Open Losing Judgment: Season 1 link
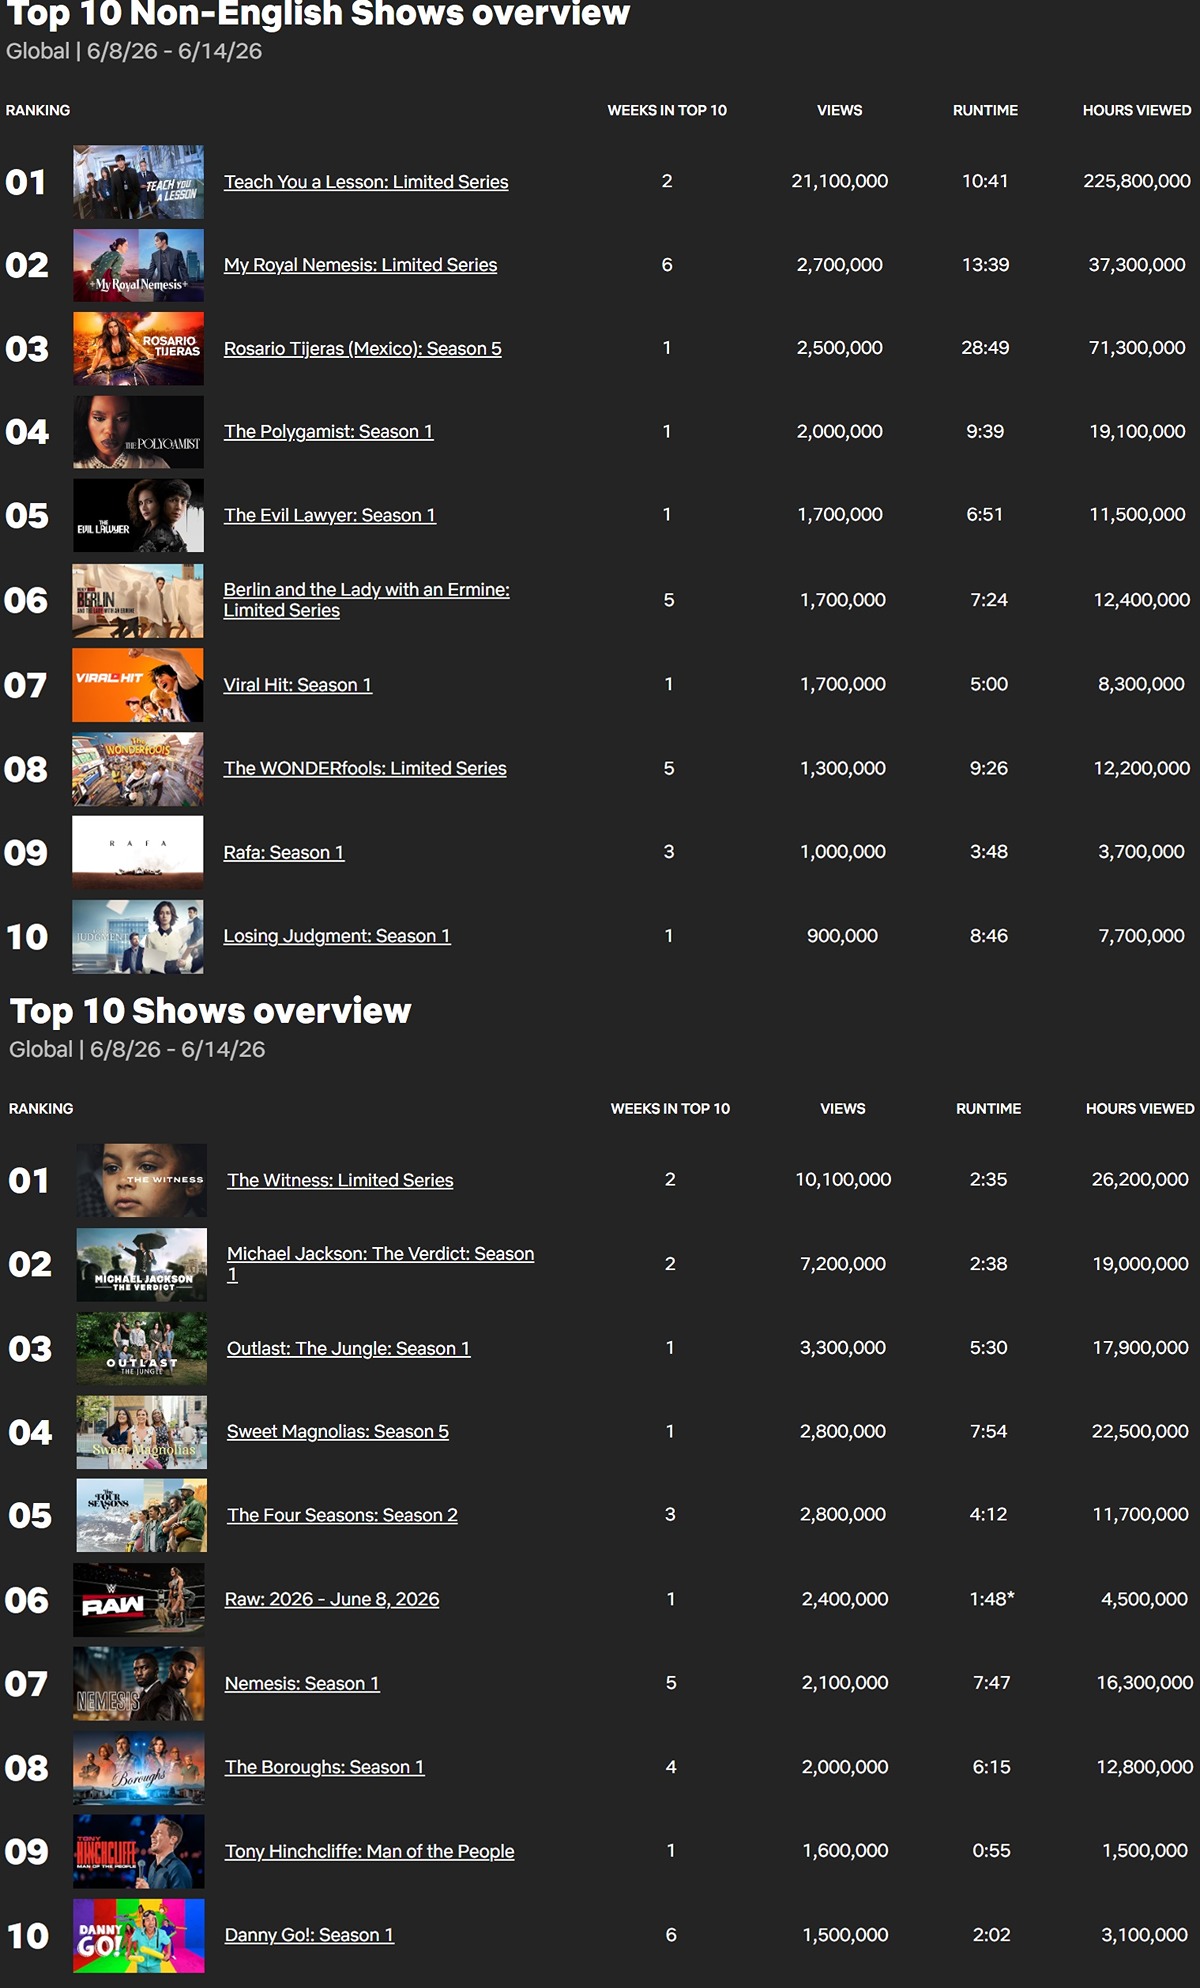 click(337, 936)
